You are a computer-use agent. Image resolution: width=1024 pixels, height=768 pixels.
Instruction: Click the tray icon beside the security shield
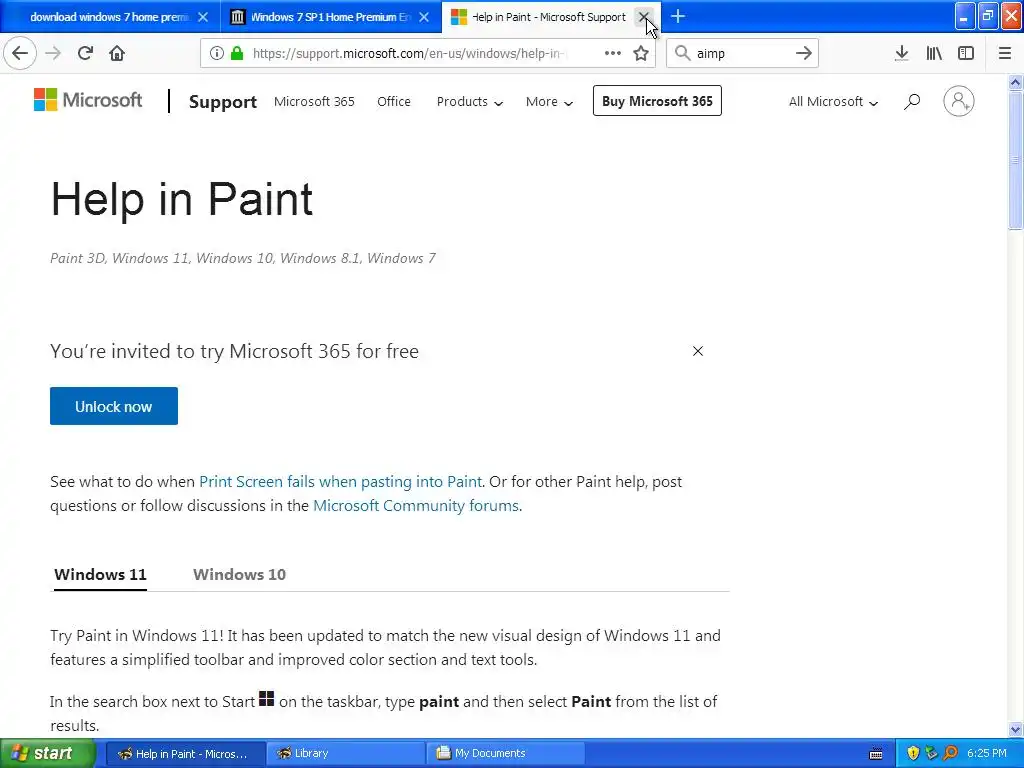click(932, 753)
